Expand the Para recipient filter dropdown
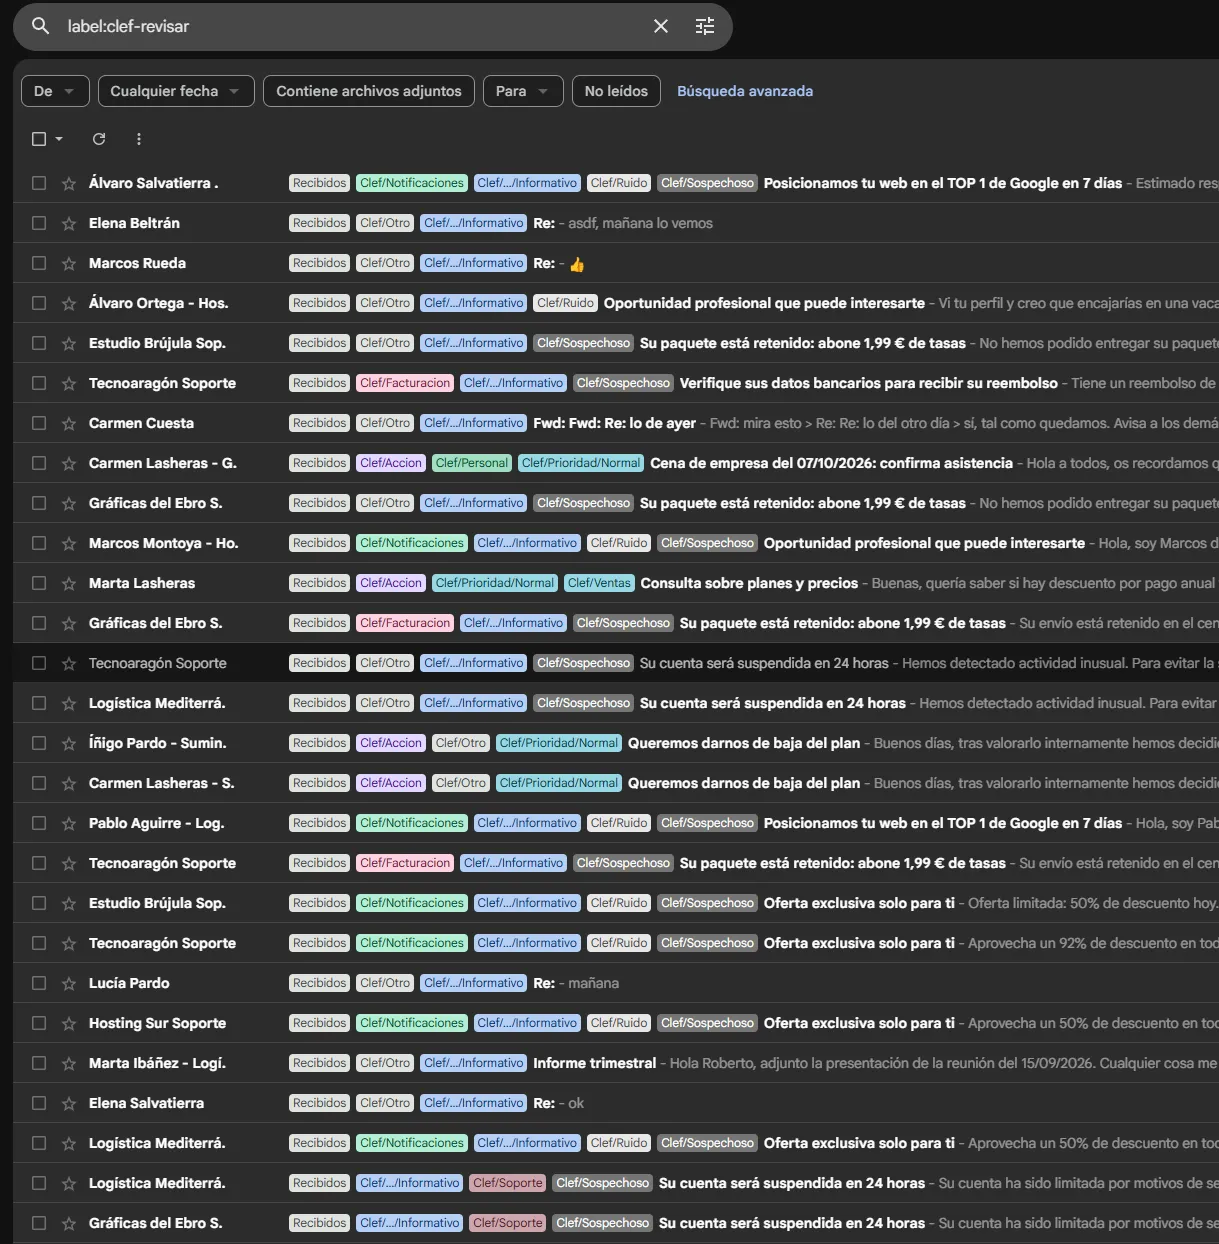 tap(523, 91)
